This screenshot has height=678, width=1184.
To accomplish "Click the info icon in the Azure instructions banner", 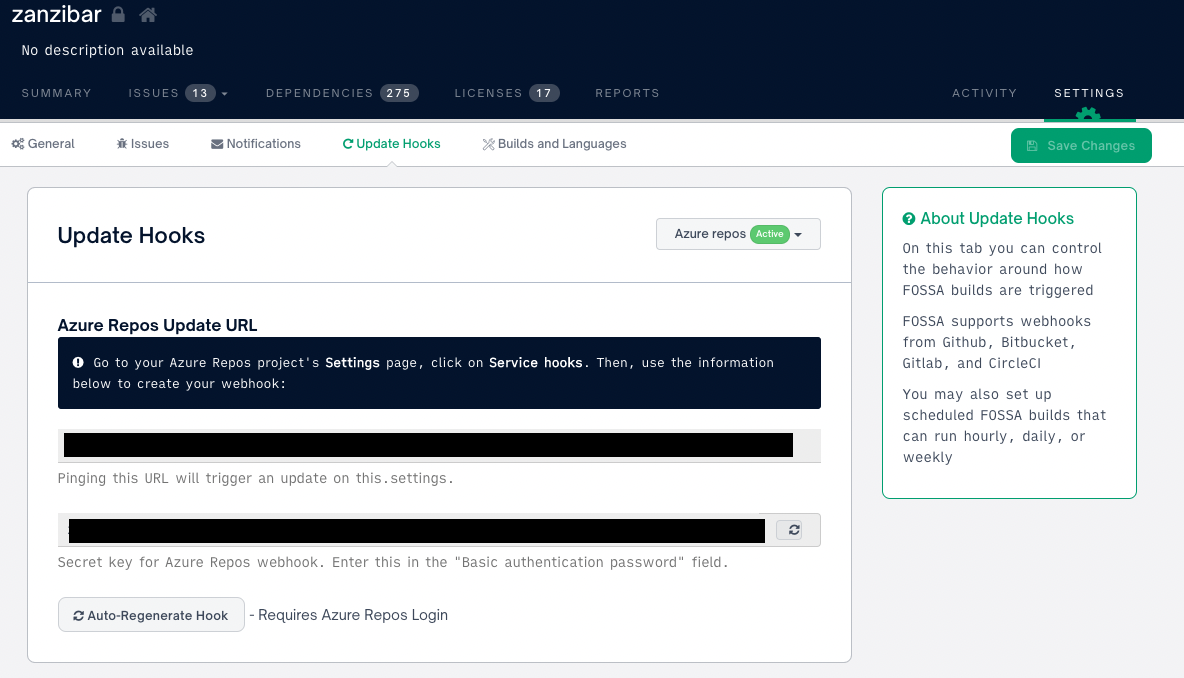I will click(x=78, y=362).
